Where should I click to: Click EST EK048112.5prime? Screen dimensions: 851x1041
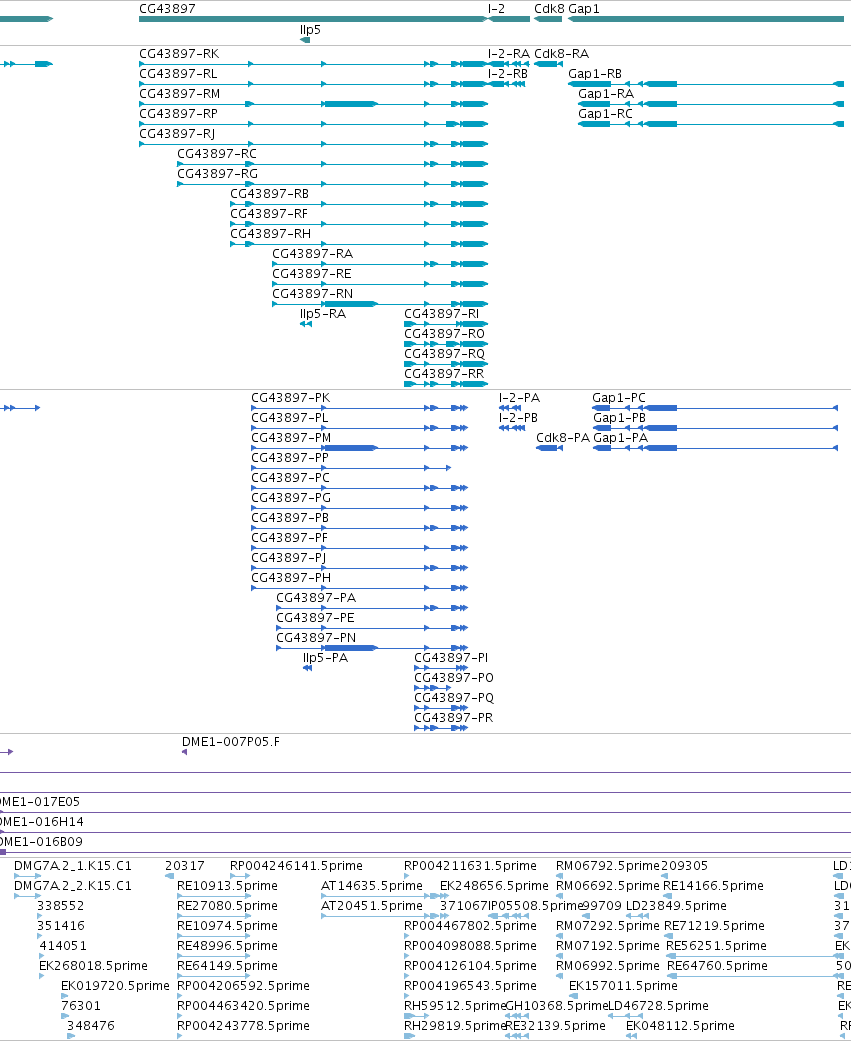tap(680, 1025)
